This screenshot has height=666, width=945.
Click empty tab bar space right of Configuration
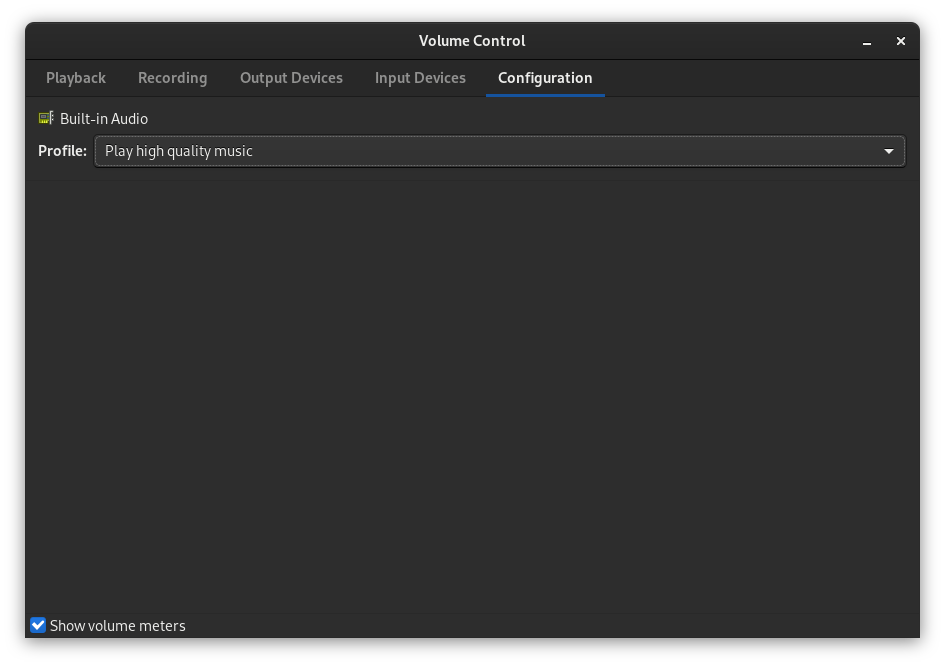tap(760, 78)
